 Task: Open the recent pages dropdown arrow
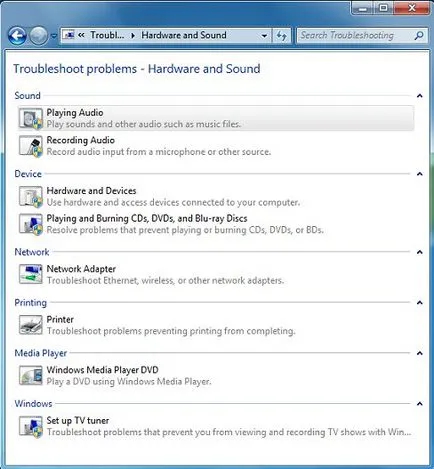tap(54, 36)
